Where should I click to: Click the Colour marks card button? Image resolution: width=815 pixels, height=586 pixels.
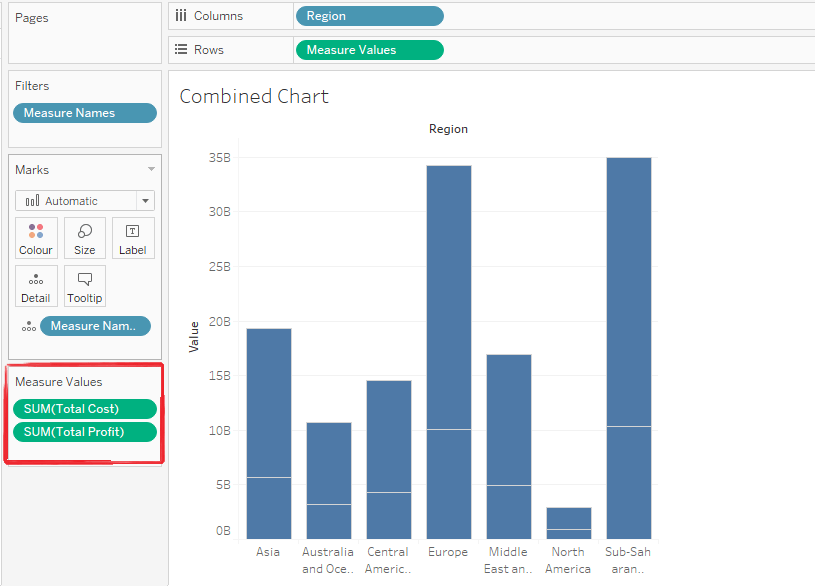coord(36,238)
